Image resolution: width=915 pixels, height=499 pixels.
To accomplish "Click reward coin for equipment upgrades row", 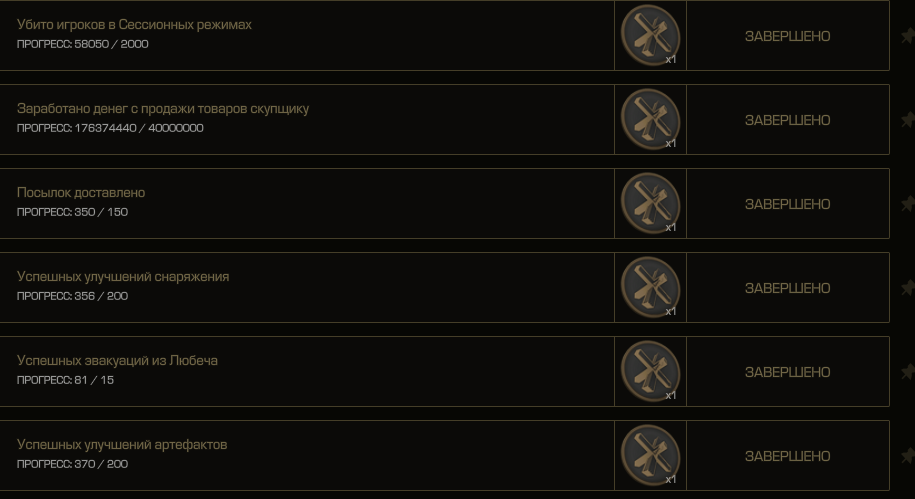I will (x=650, y=287).
